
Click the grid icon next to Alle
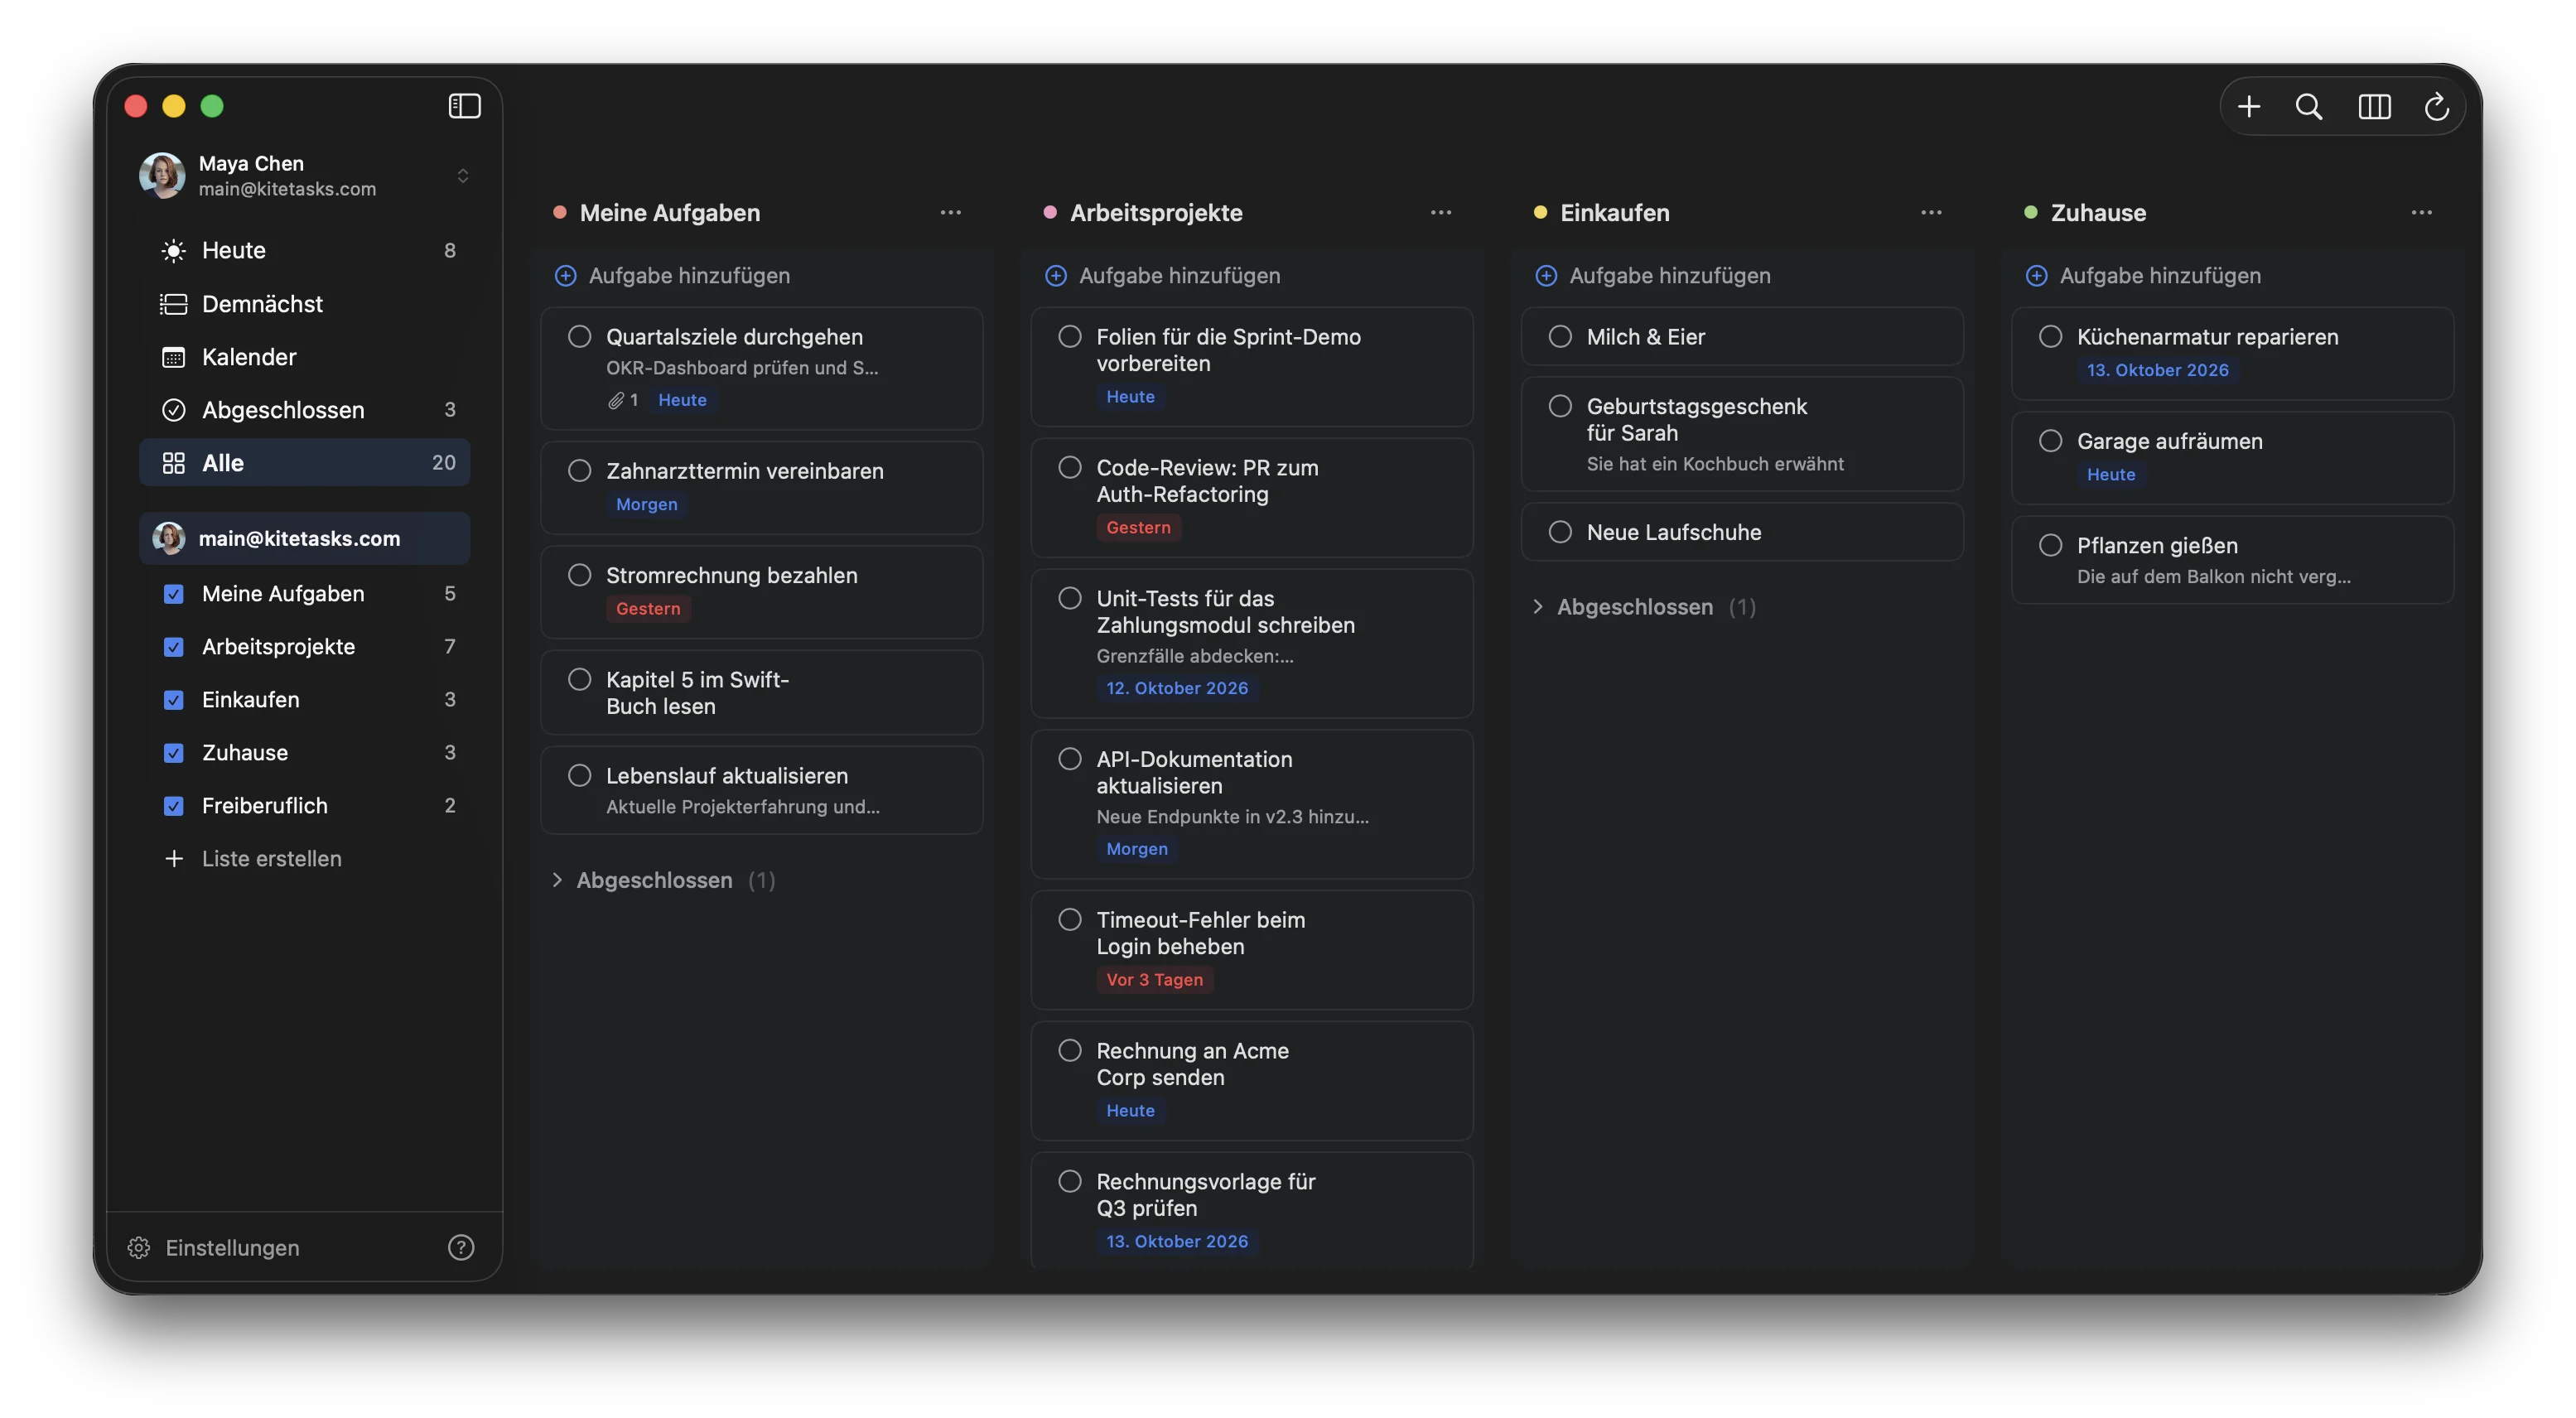(x=174, y=463)
